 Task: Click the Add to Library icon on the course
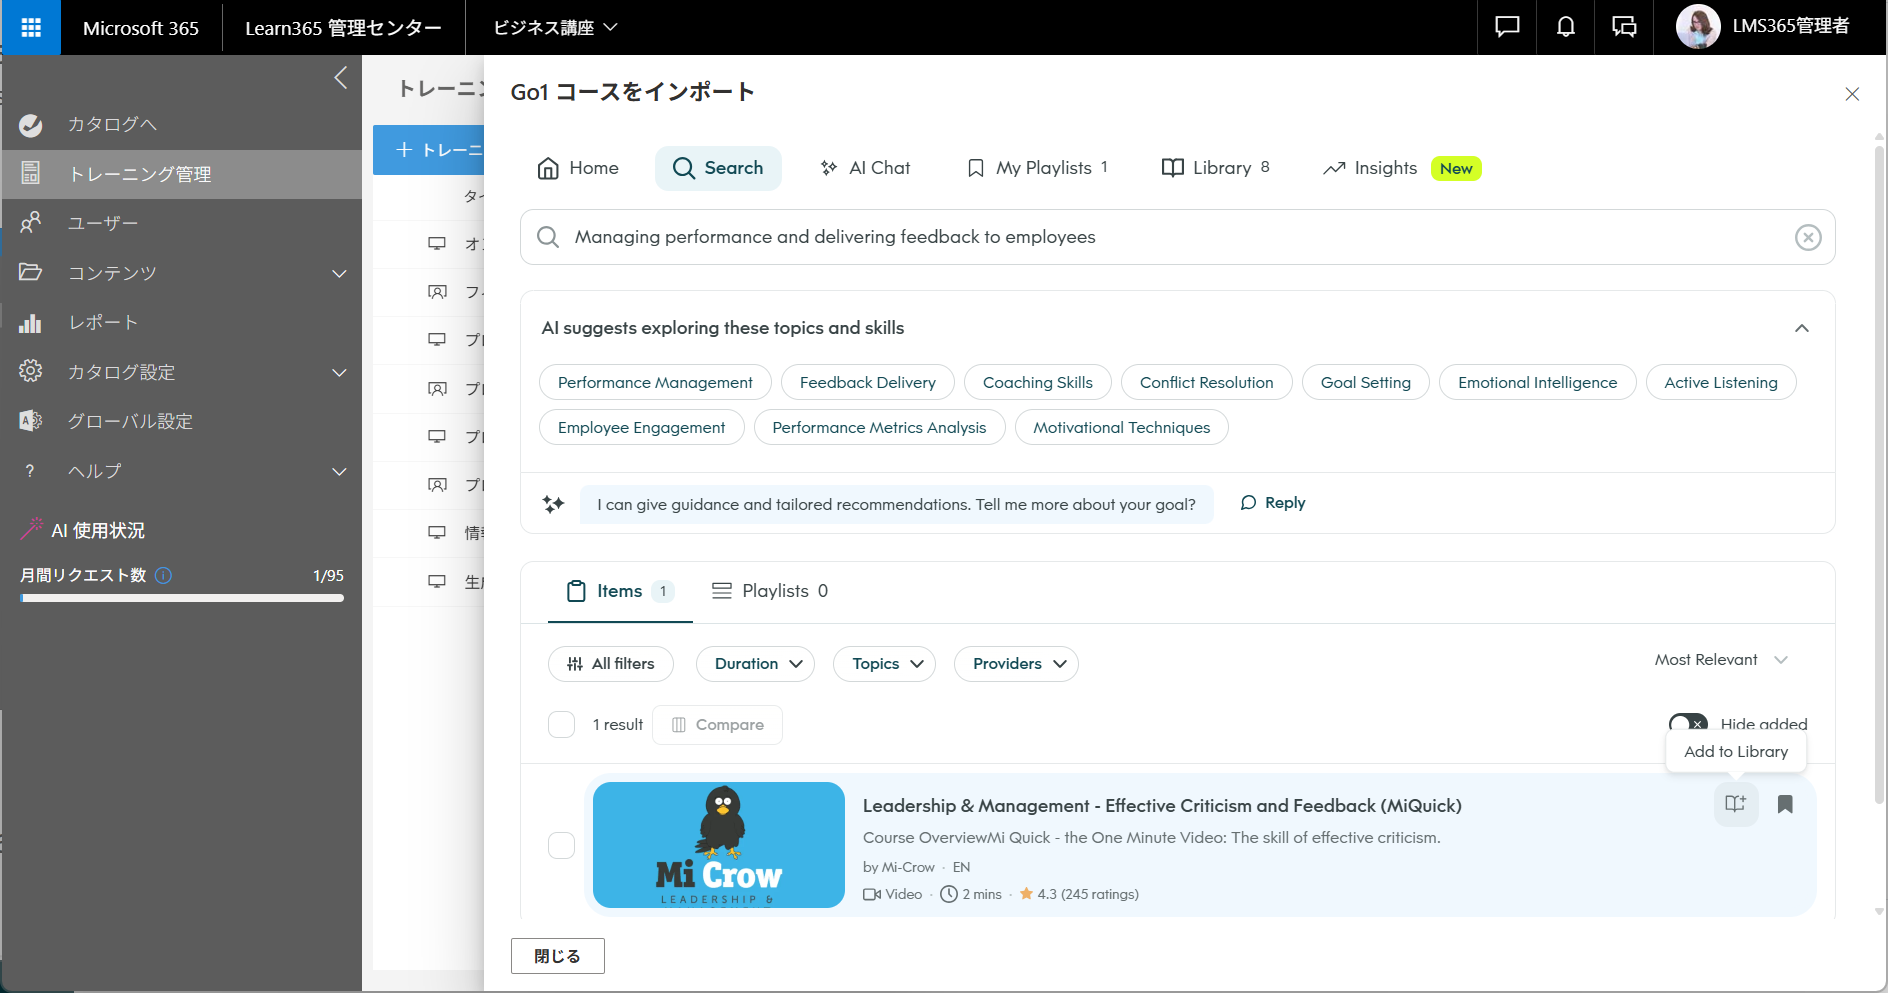[x=1735, y=804]
